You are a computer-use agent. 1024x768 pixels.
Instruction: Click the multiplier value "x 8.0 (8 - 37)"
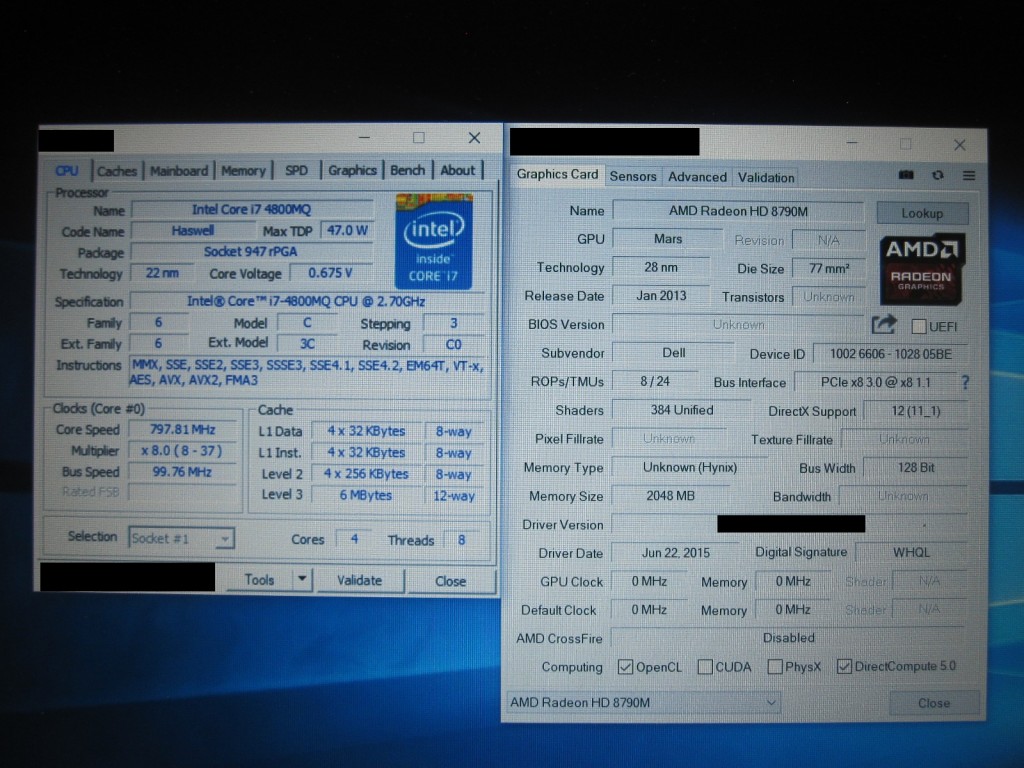point(182,451)
